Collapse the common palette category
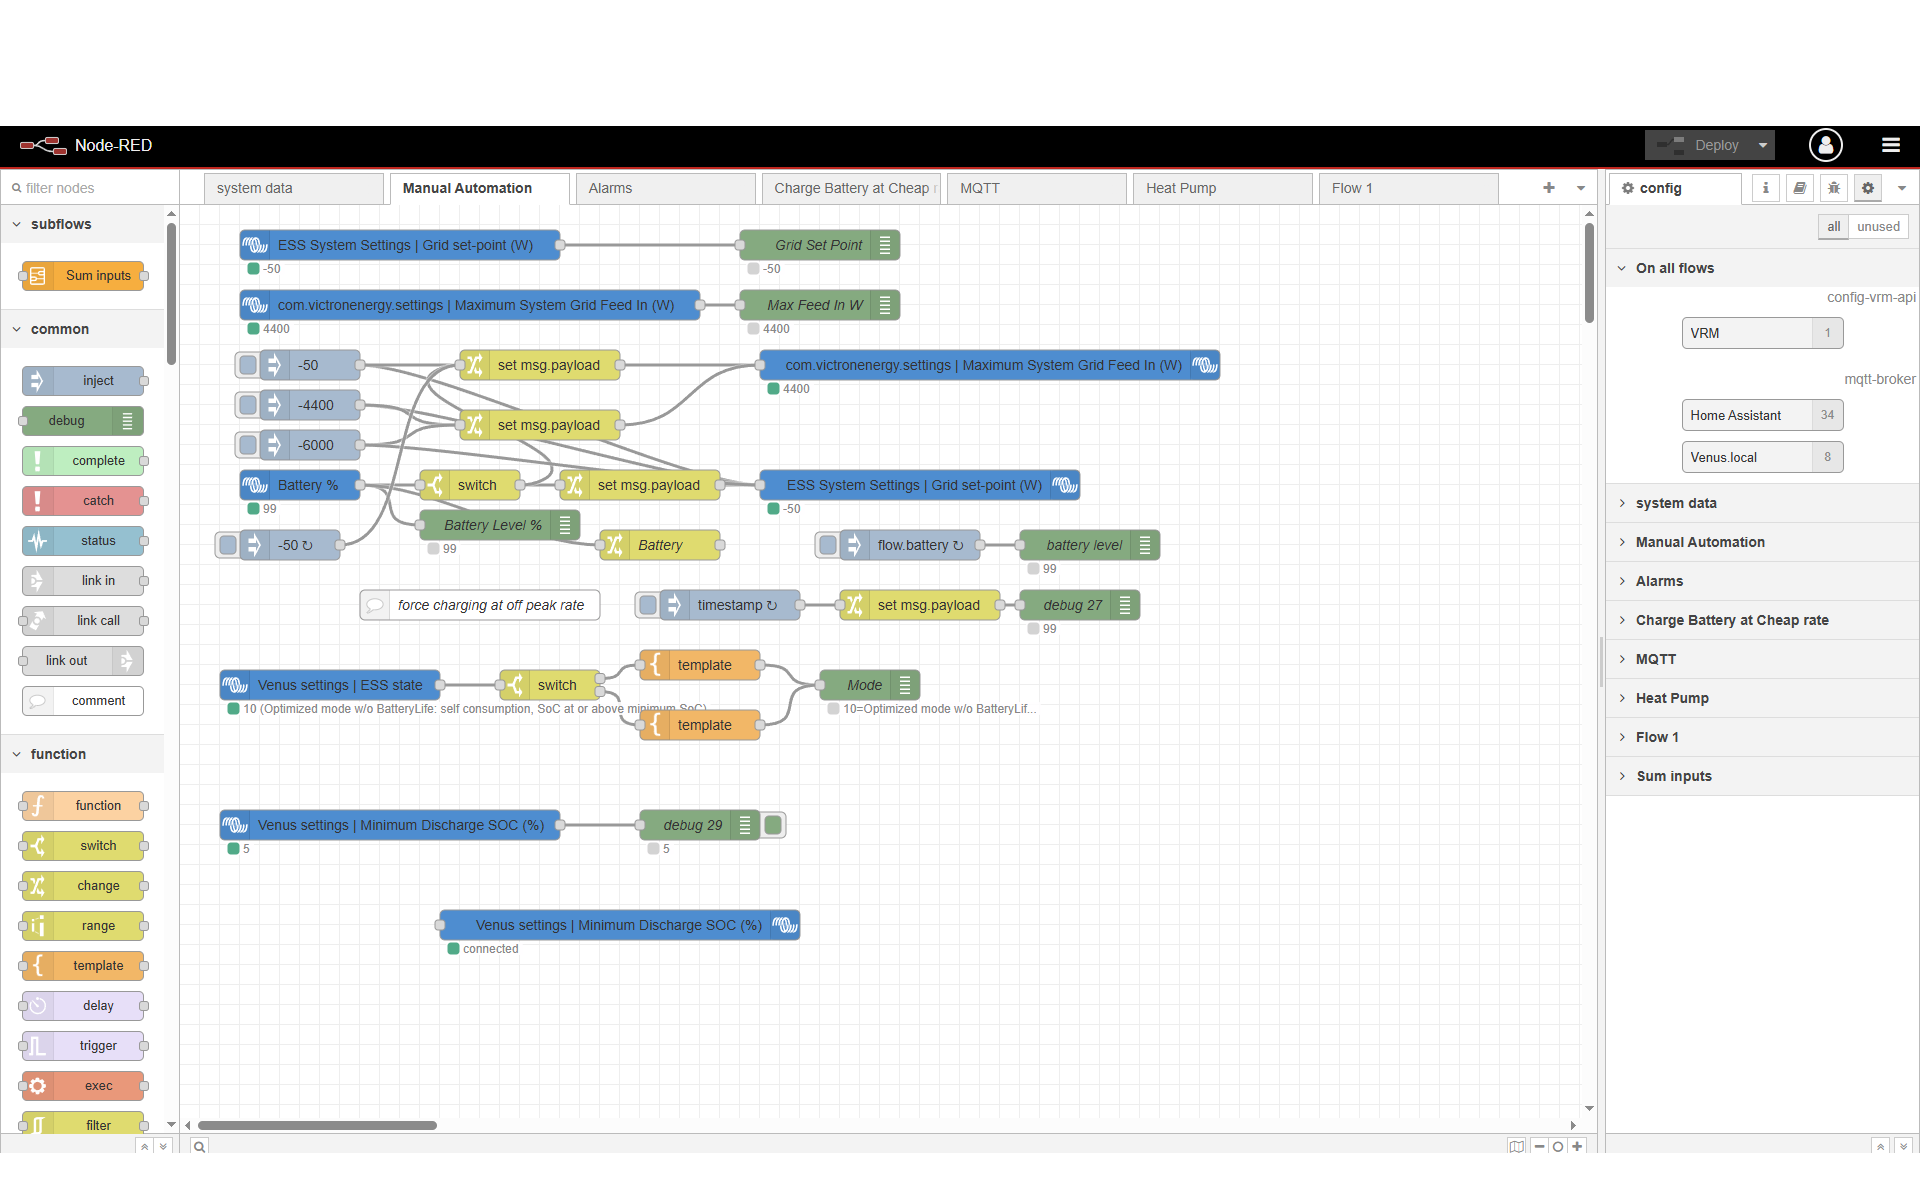Screen dimensions: 1920x1200 point(59,329)
